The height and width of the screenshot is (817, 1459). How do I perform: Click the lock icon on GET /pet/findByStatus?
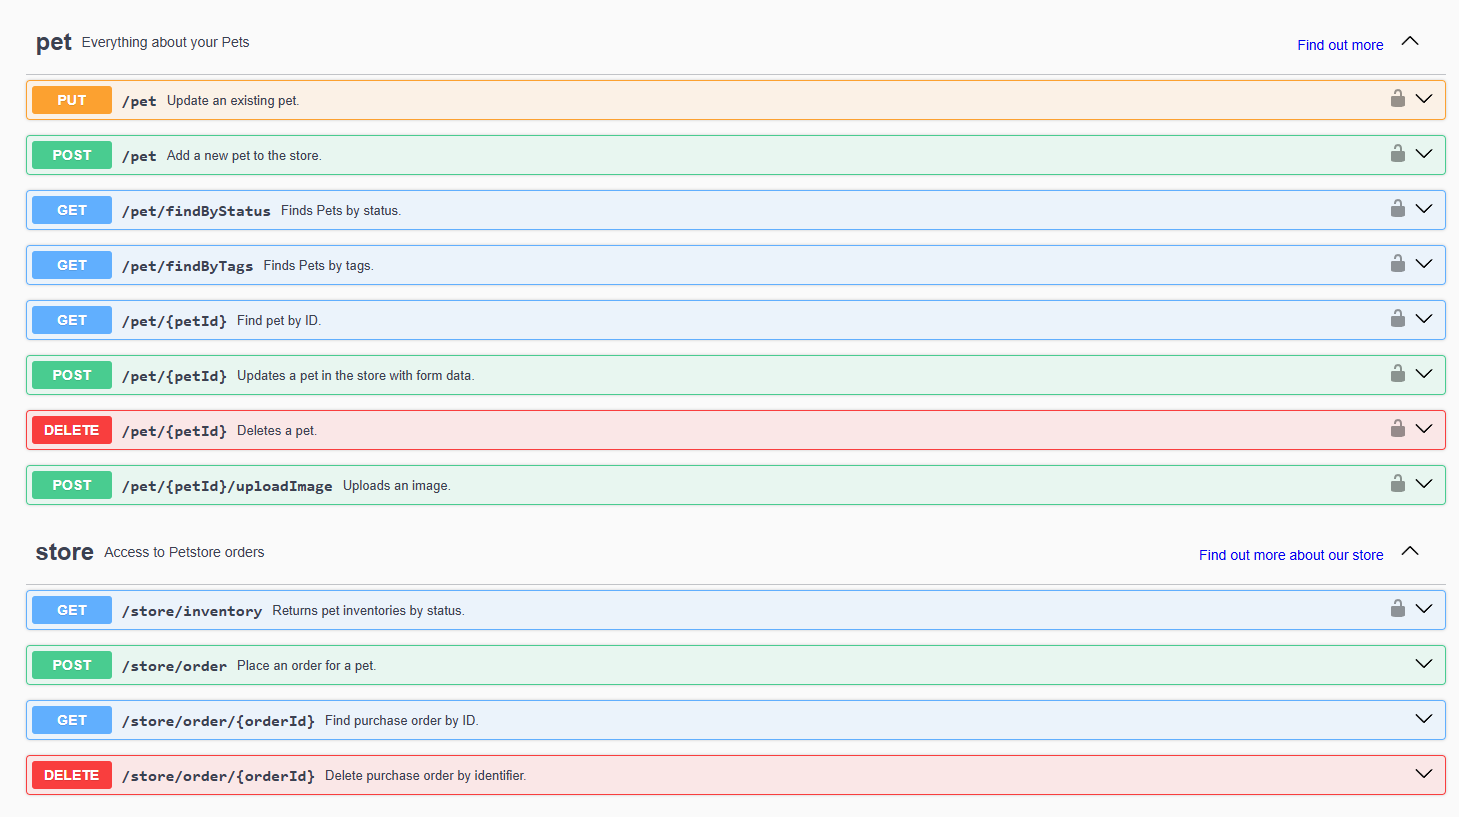[x=1397, y=208]
